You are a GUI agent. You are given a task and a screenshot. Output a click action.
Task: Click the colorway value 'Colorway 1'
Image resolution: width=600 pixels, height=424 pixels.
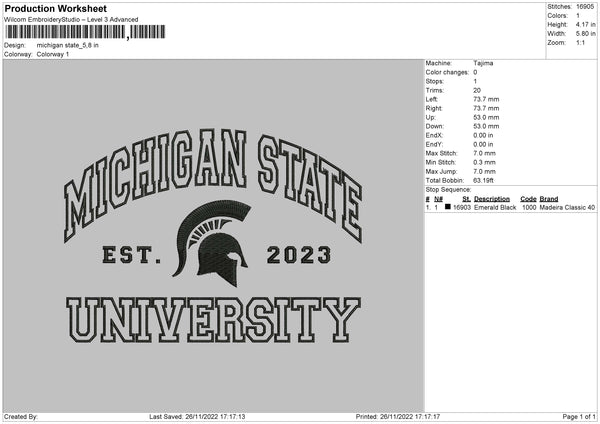(53, 54)
